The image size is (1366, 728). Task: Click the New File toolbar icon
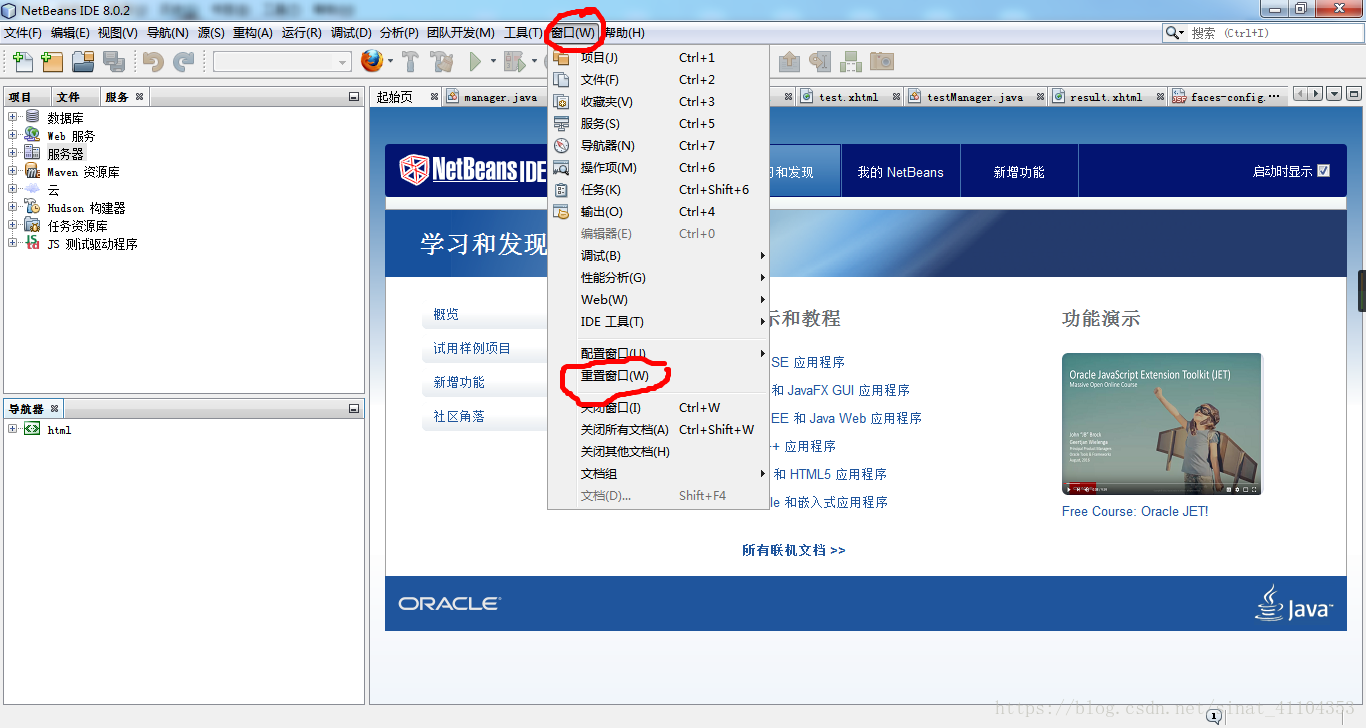pos(22,62)
